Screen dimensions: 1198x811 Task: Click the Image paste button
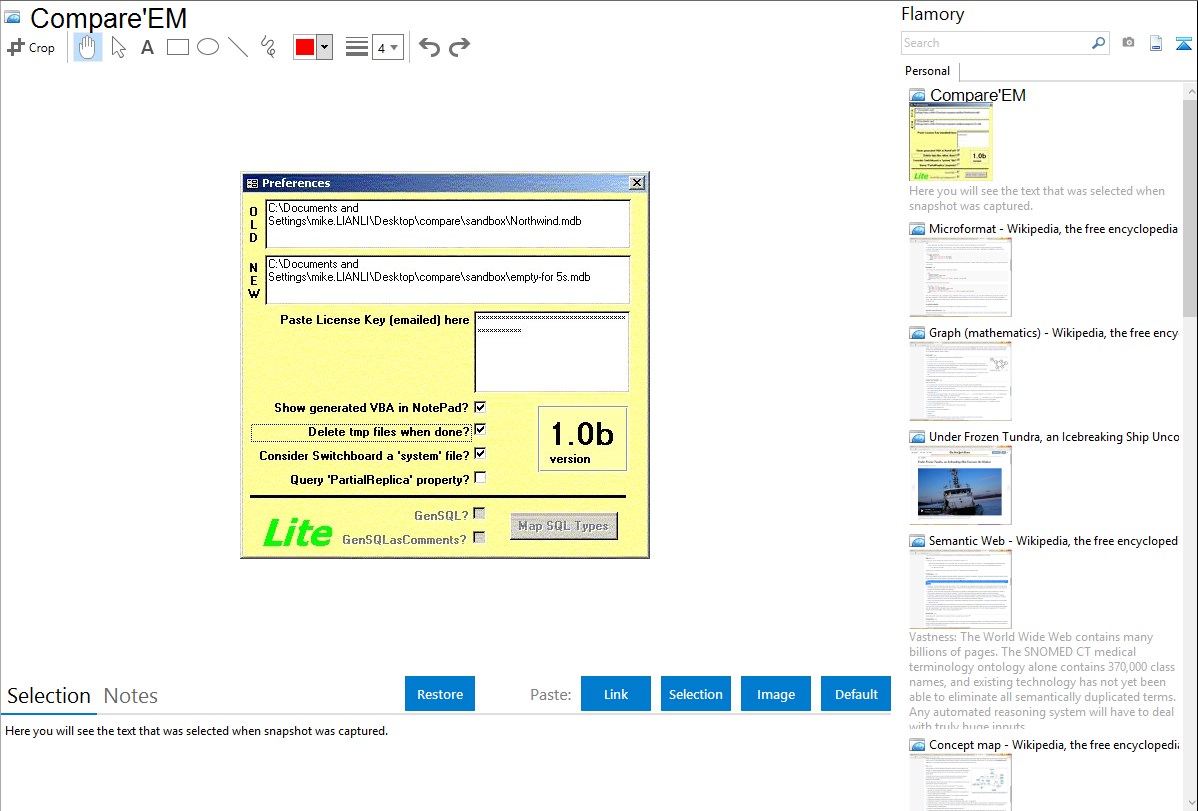[776, 694]
